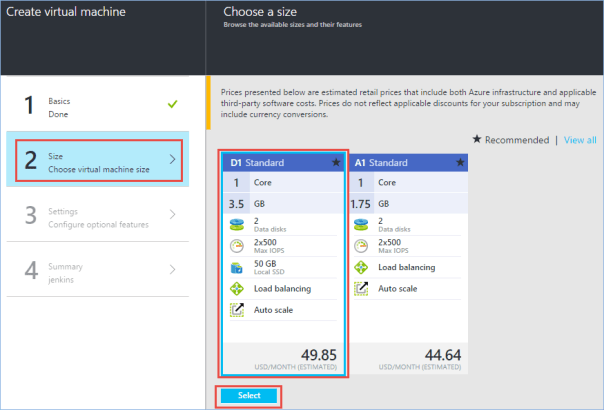Click the Load balancing icon in D1 card

click(x=235, y=289)
